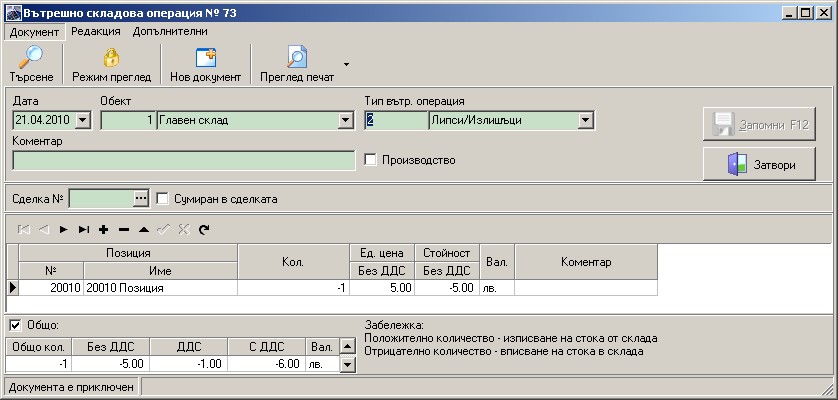Check Сумиран в сделката option
This screenshot has width=838, height=400.
coord(162,199)
